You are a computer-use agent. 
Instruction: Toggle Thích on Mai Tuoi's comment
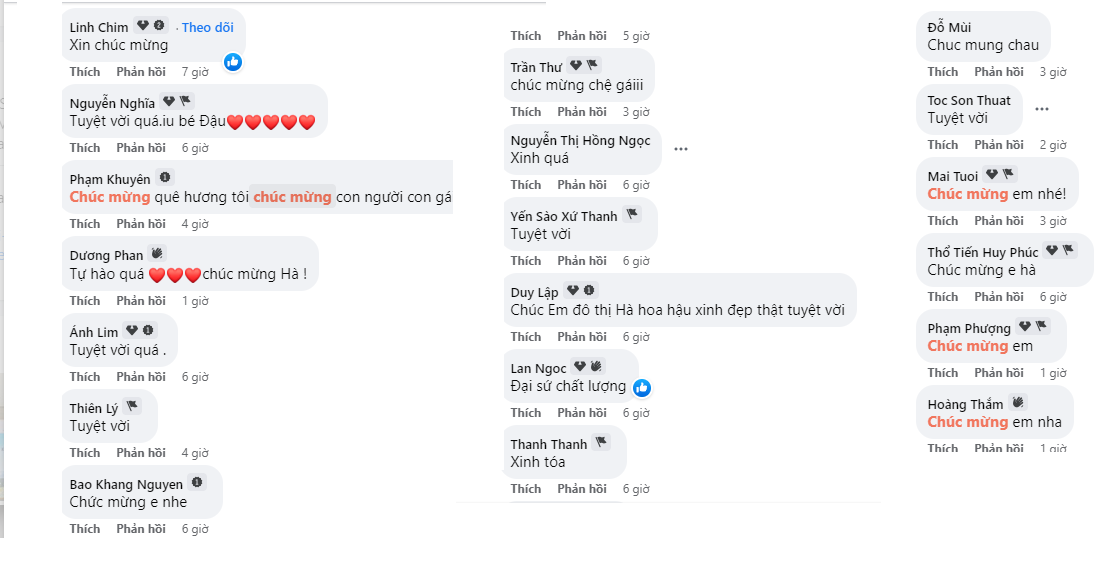943,221
